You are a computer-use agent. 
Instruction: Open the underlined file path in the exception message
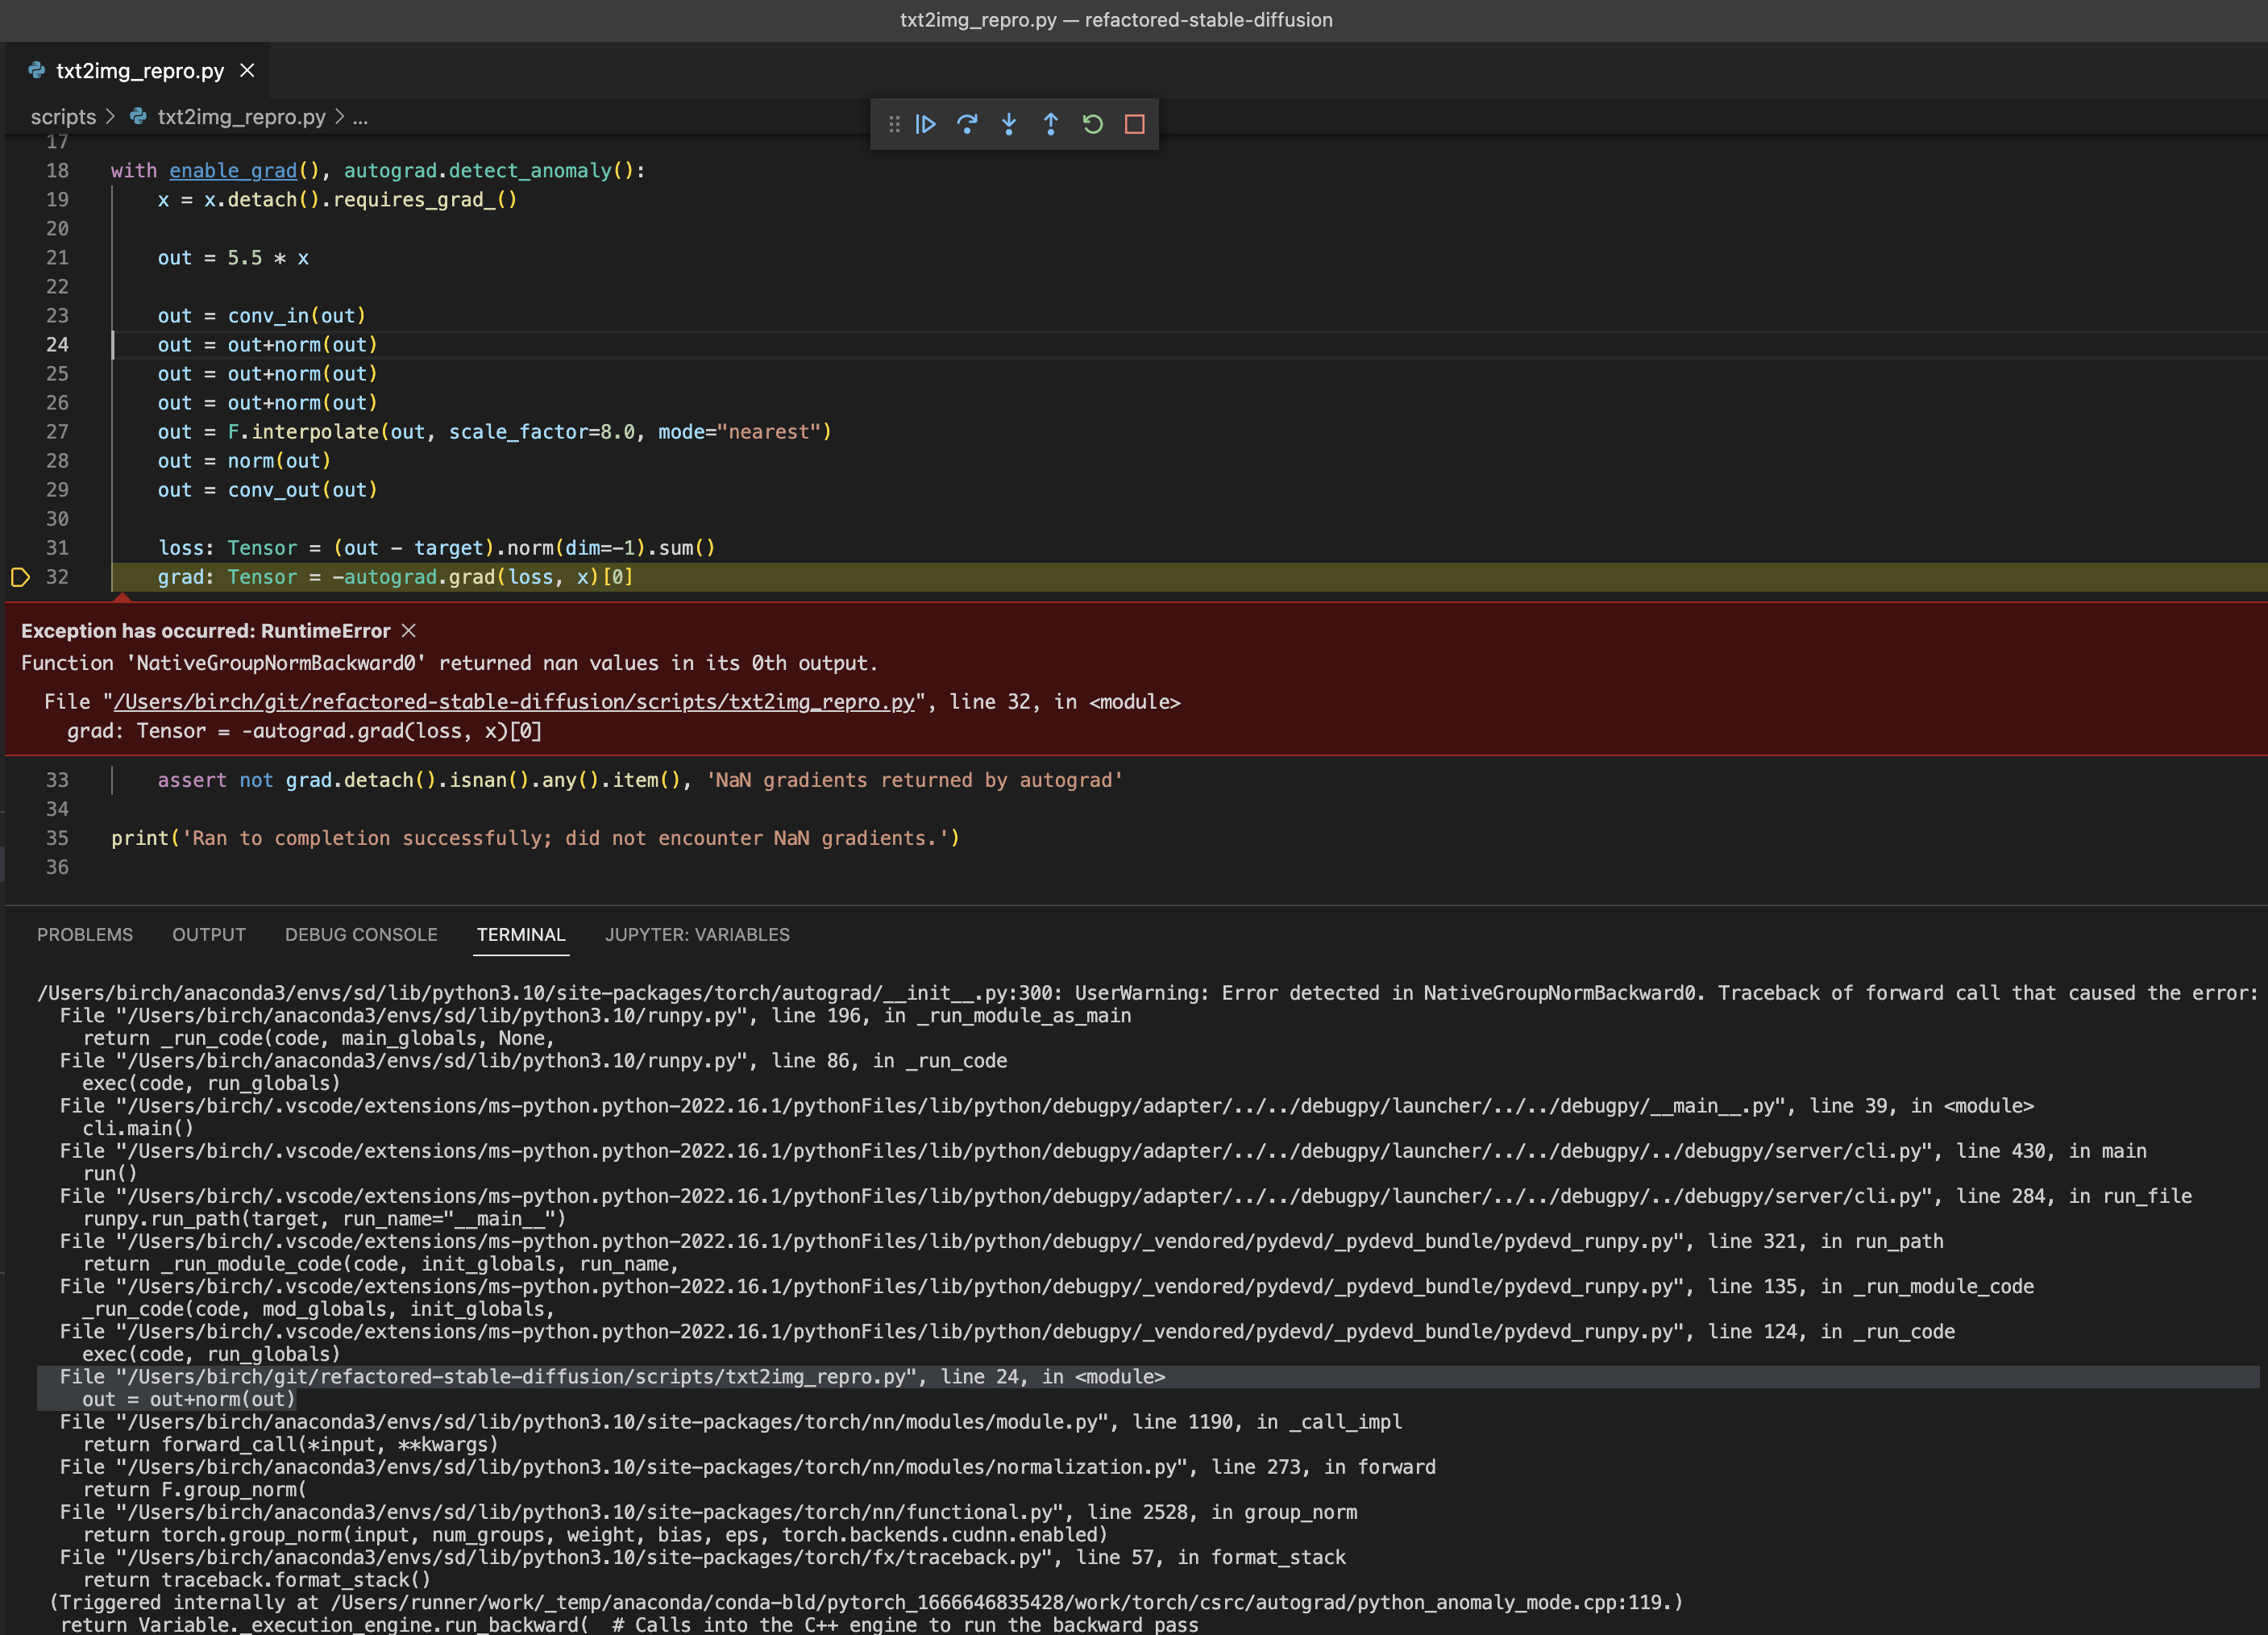tap(515, 702)
